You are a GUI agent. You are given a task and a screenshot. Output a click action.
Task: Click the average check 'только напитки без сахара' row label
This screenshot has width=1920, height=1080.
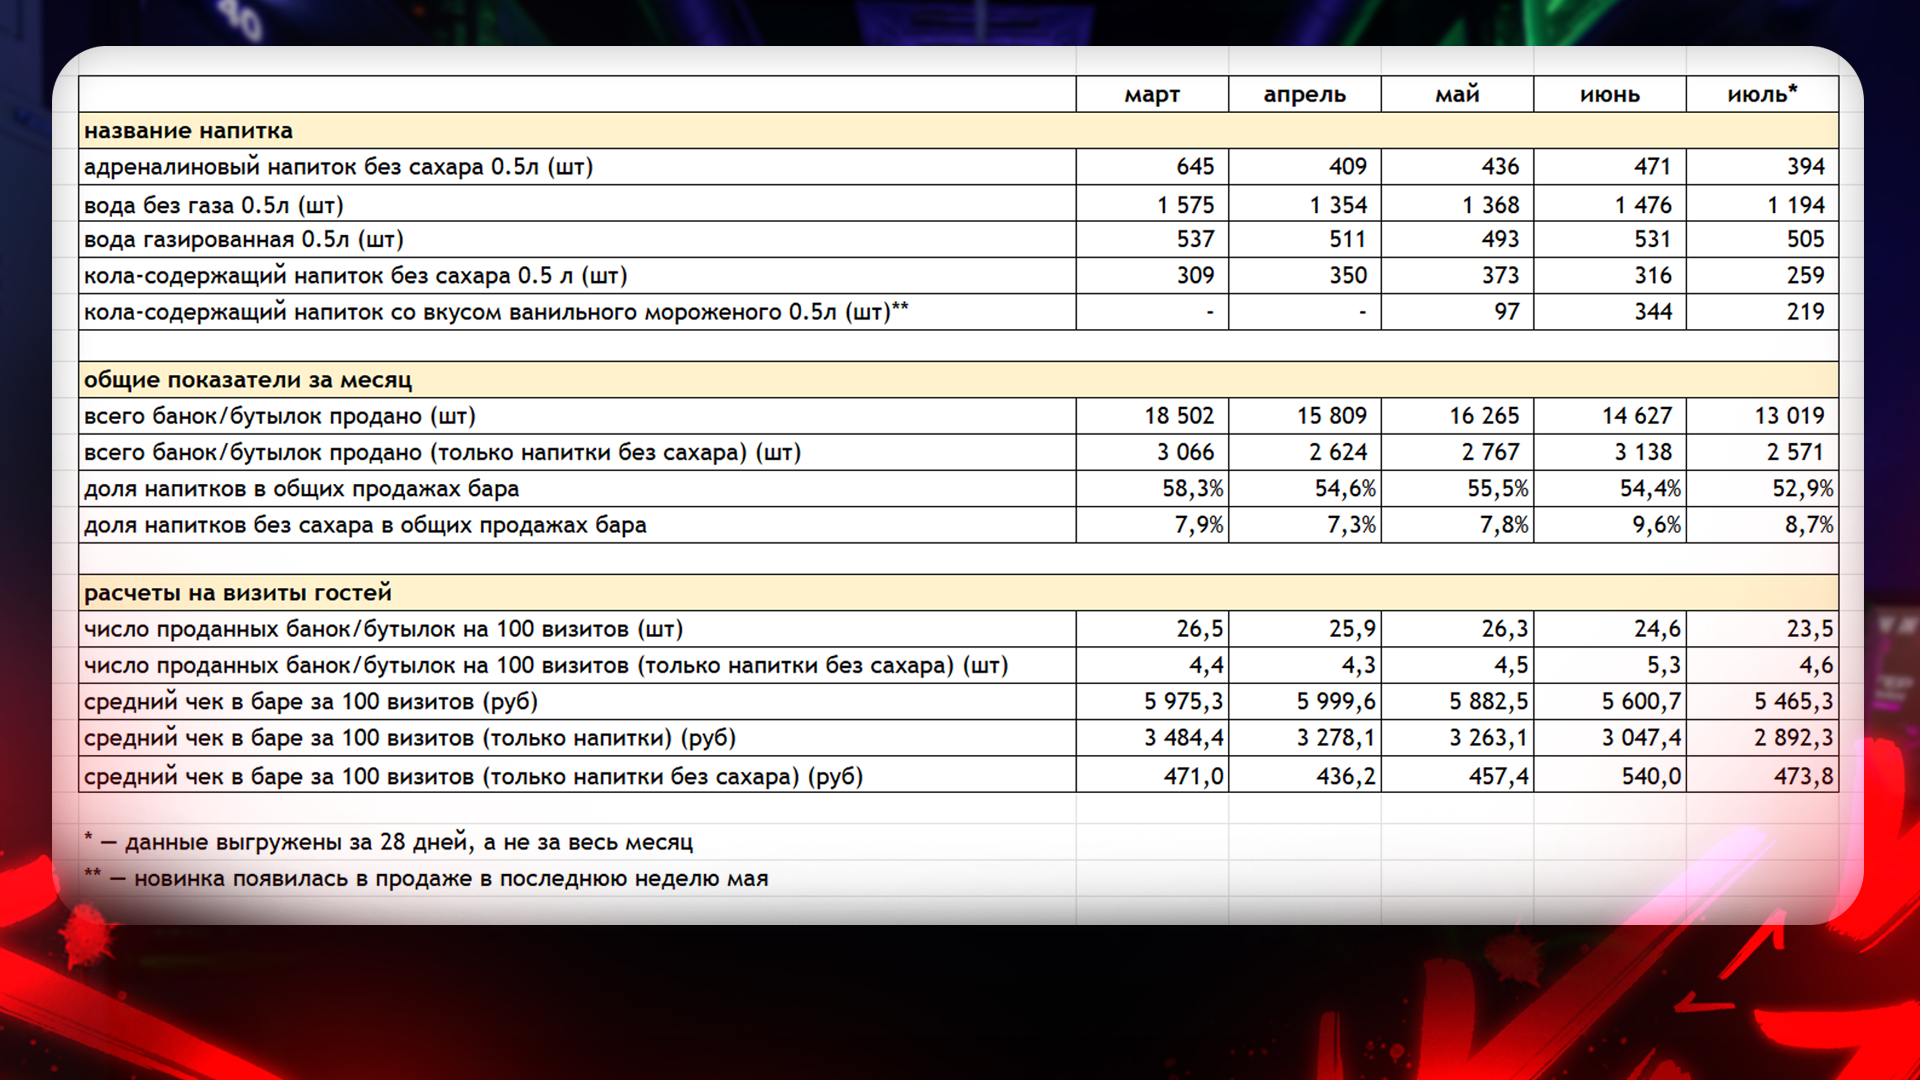click(473, 776)
